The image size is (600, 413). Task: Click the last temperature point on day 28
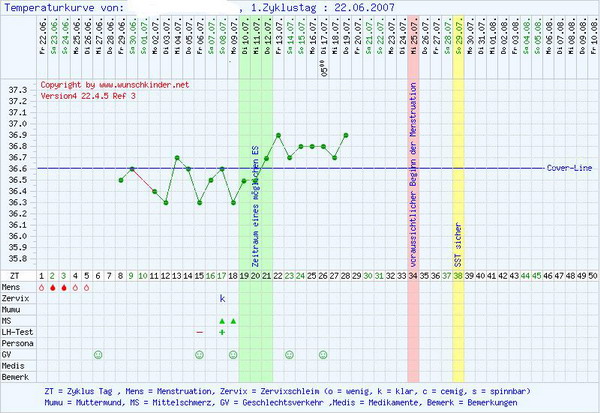tap(346, 134)
